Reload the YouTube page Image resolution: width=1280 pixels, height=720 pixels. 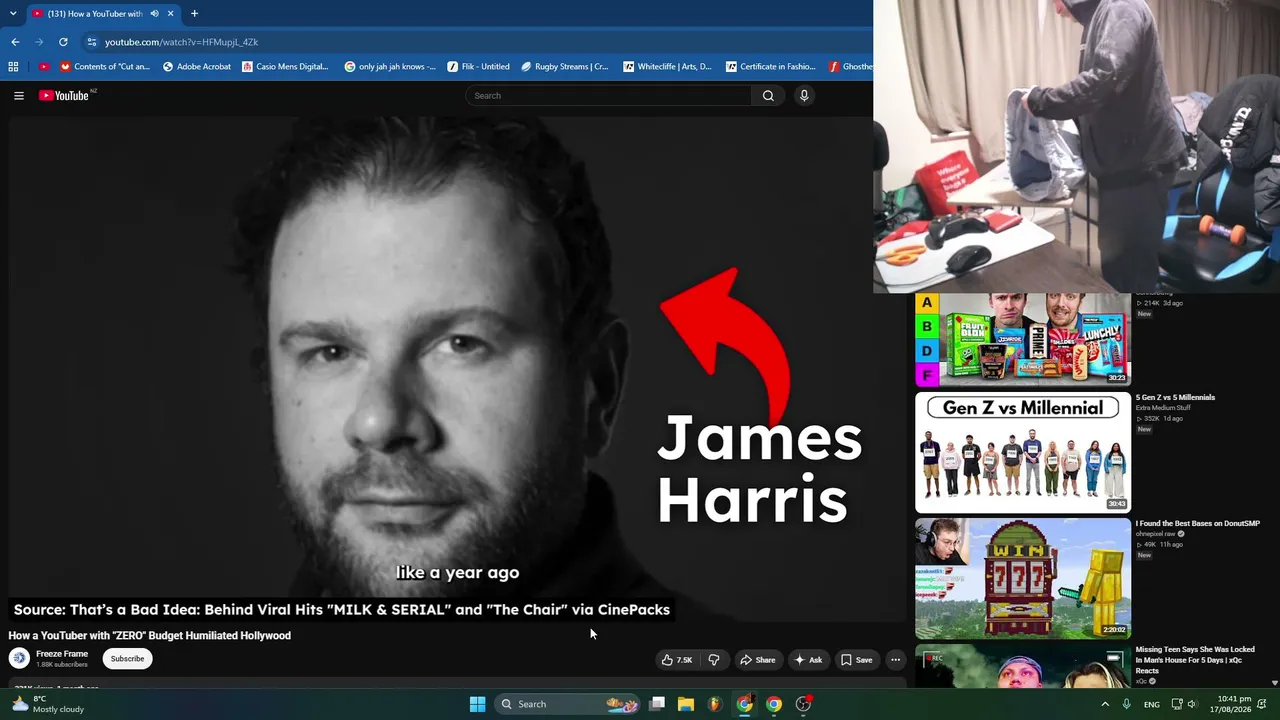[63, 42]
